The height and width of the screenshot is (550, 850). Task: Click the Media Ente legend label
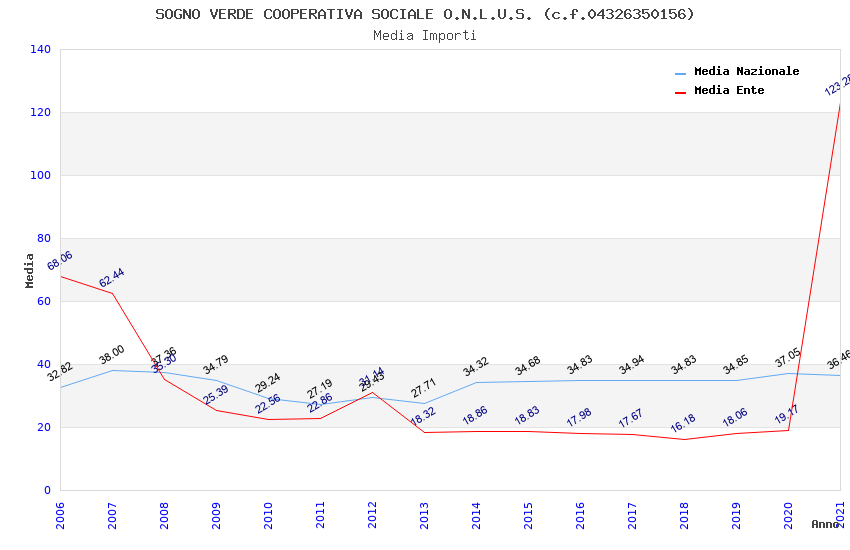pos(729,90)
